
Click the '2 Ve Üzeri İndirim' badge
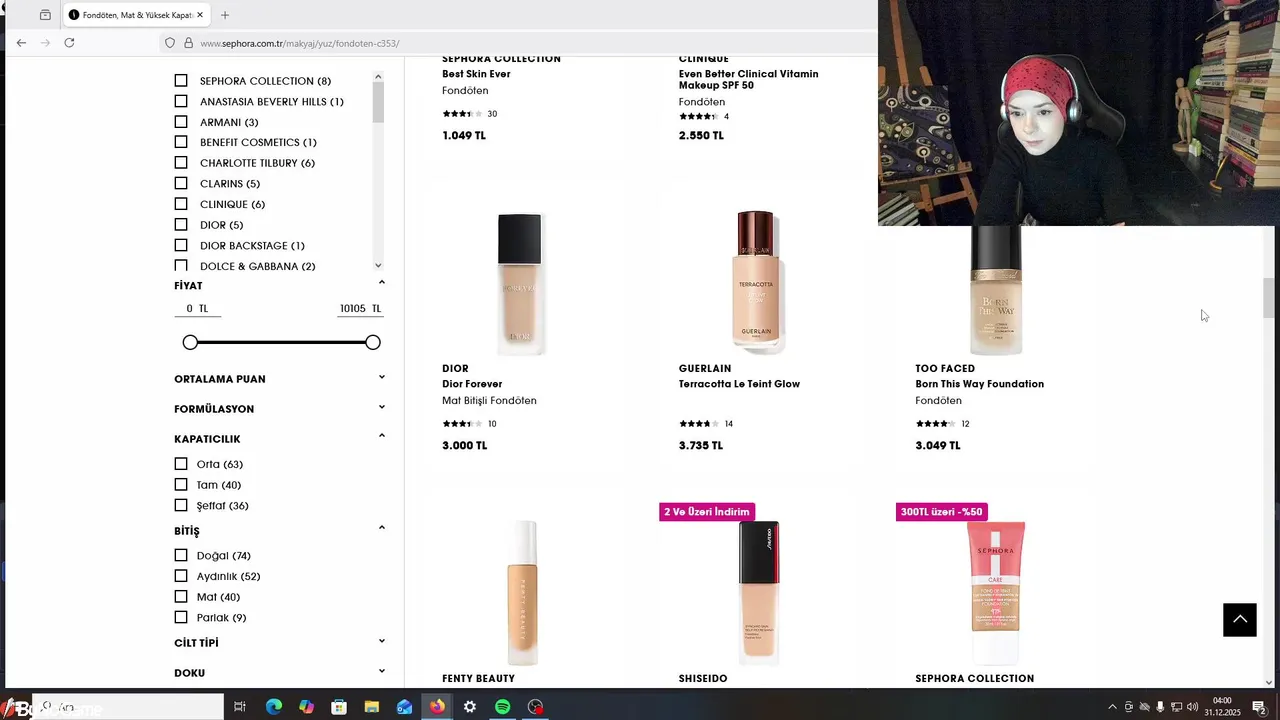point(706,512)
